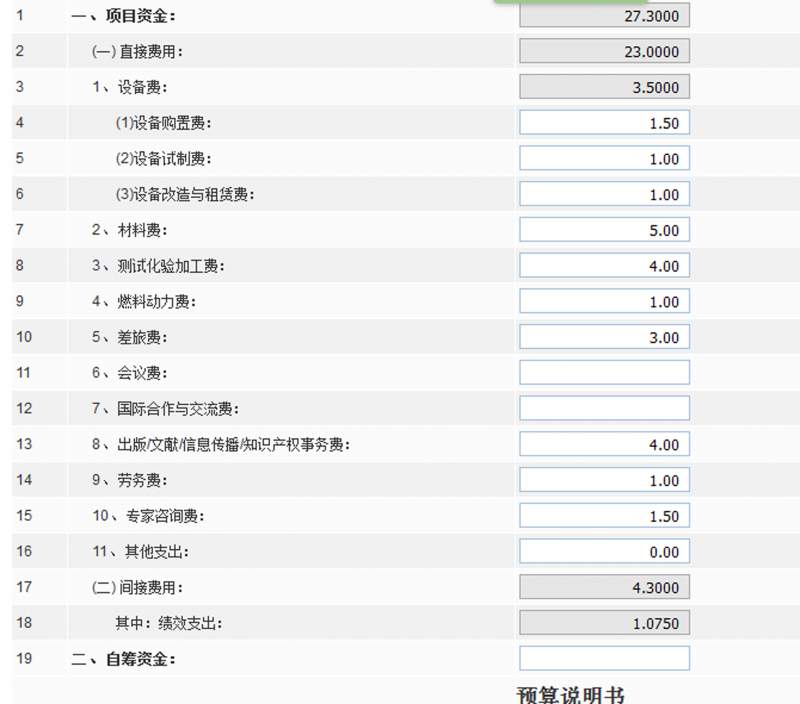Click the 直接费用 subtotal box
The image size is (800, 704).
pyautogui.click(x=605, y=51)
